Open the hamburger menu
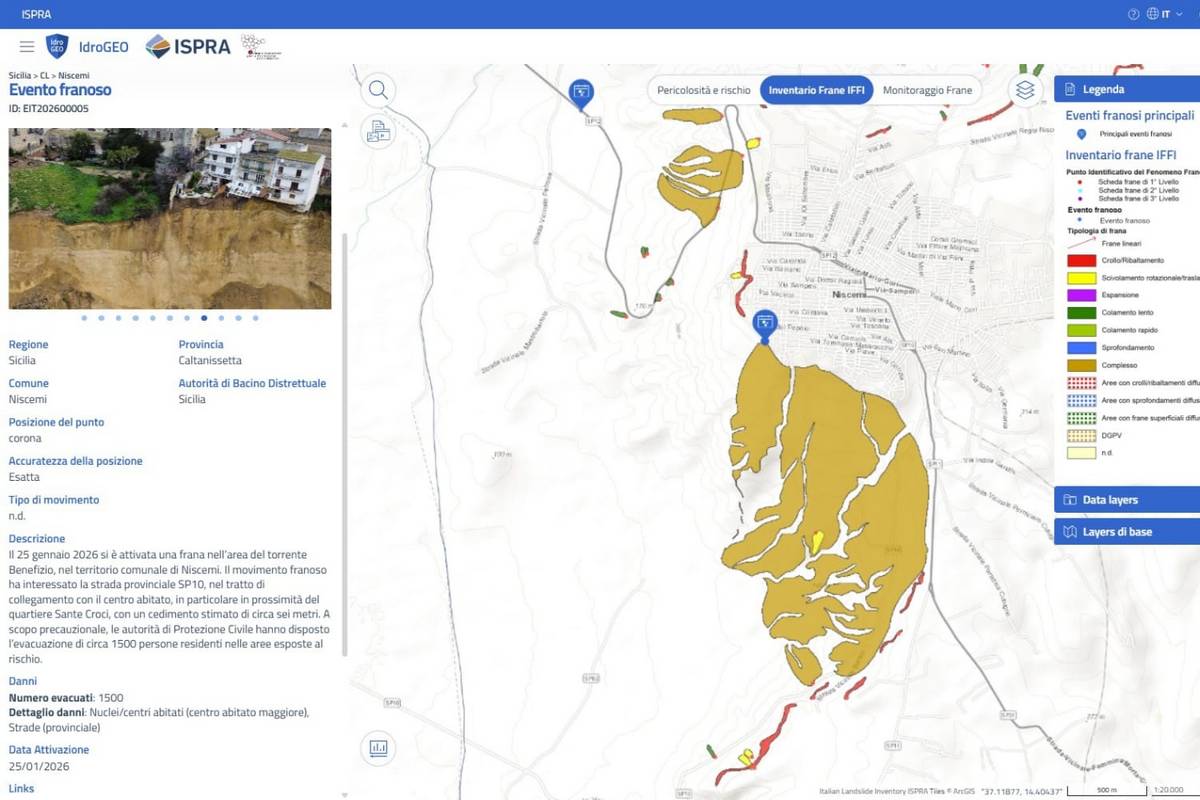 27,47
